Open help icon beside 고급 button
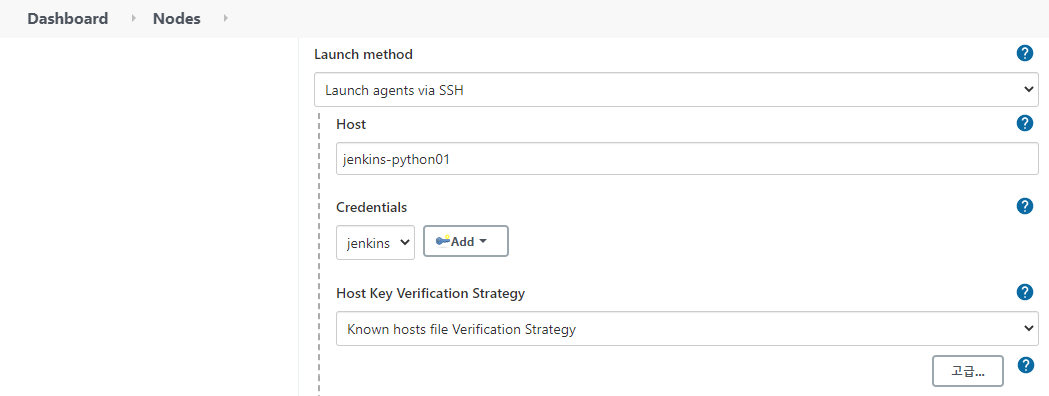 coord(1026,365)
